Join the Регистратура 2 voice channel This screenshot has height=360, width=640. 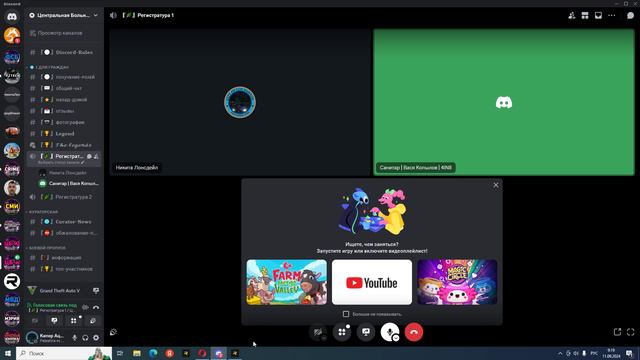point(63,197)
